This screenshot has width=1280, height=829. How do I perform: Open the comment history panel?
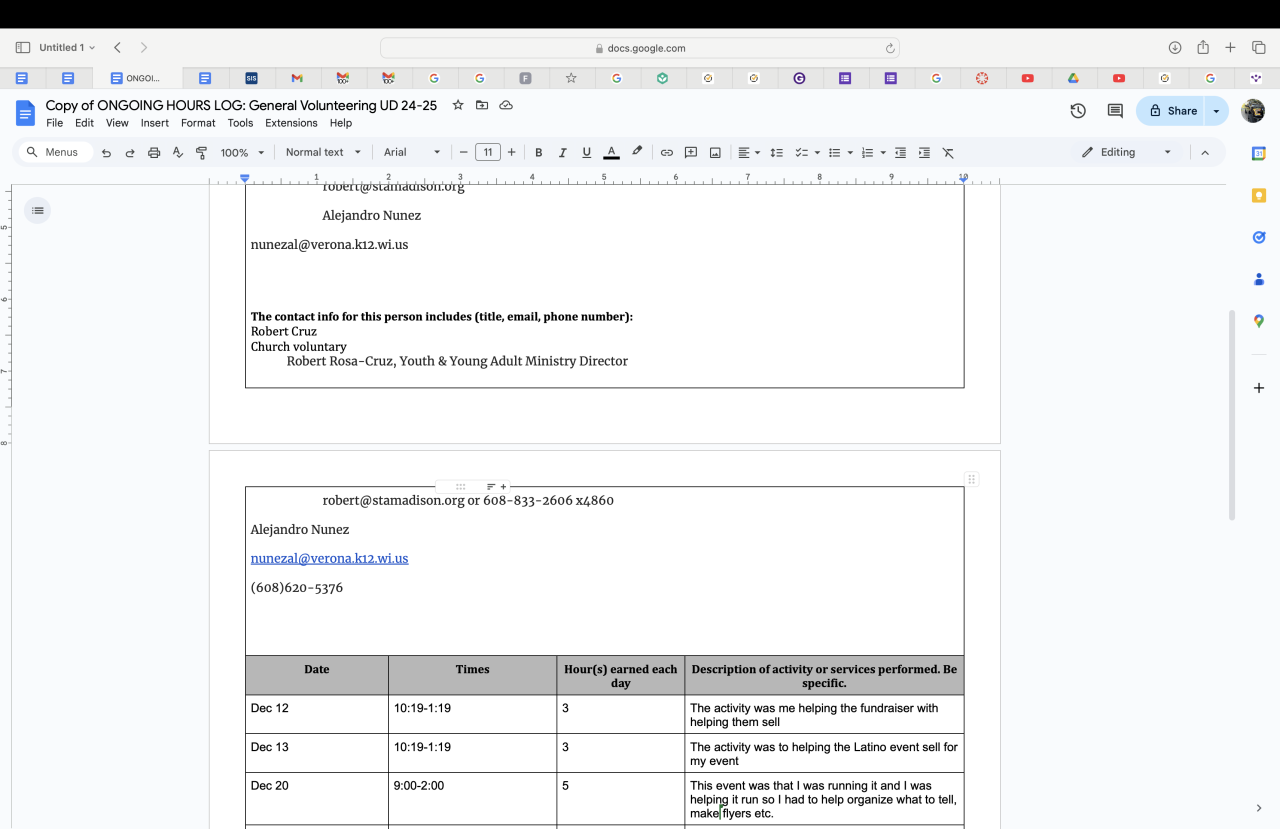click(x=1115, y=111)
